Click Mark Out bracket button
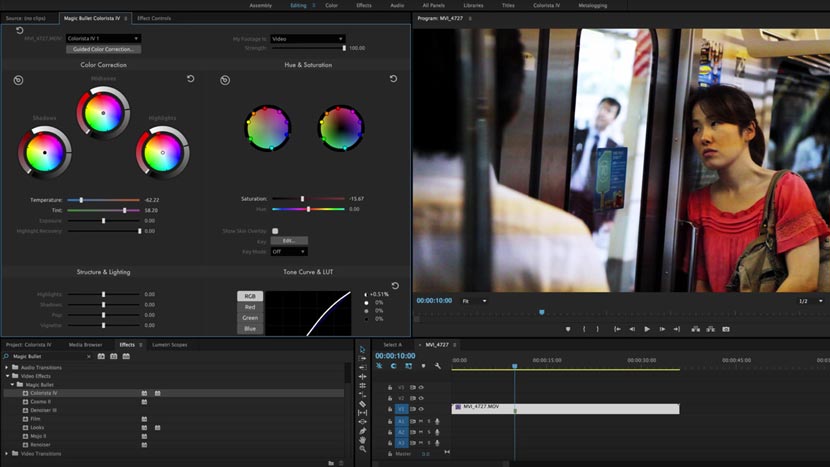The image size is (830, 467). pos(598,329)
